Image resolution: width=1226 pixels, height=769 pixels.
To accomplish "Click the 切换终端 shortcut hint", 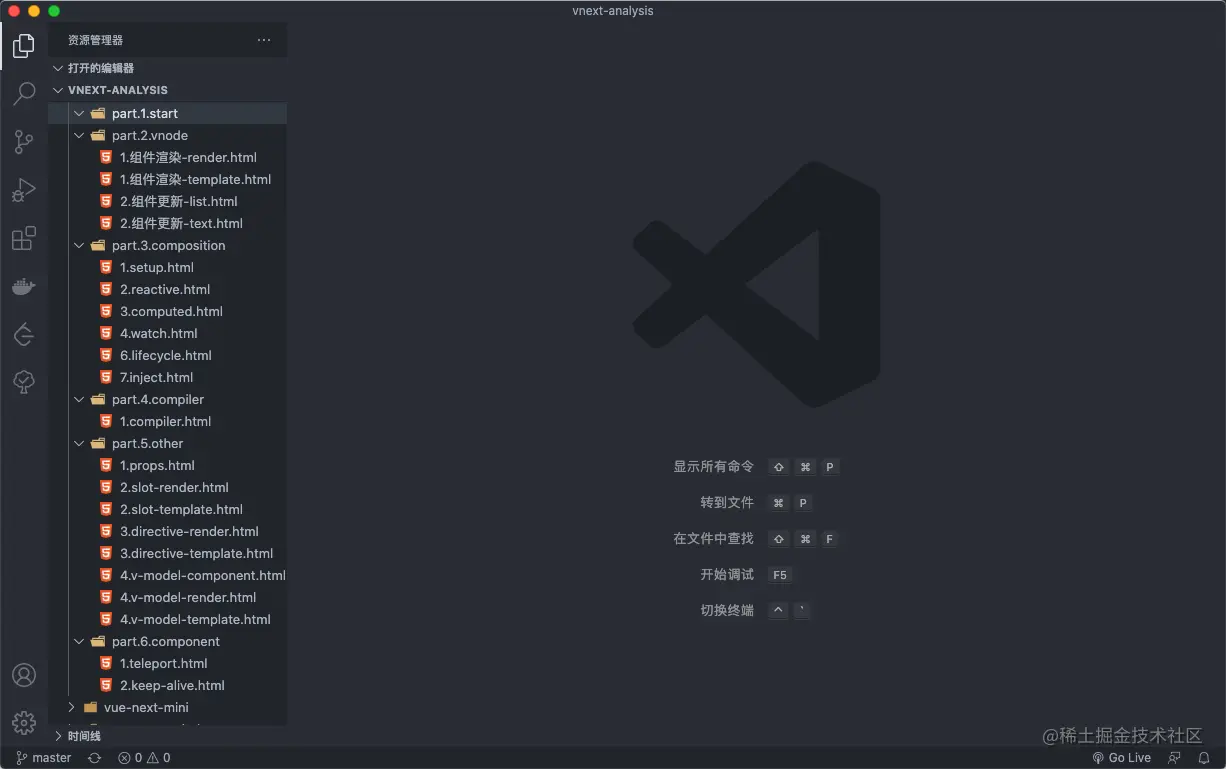I will click(x=756, y=610).
